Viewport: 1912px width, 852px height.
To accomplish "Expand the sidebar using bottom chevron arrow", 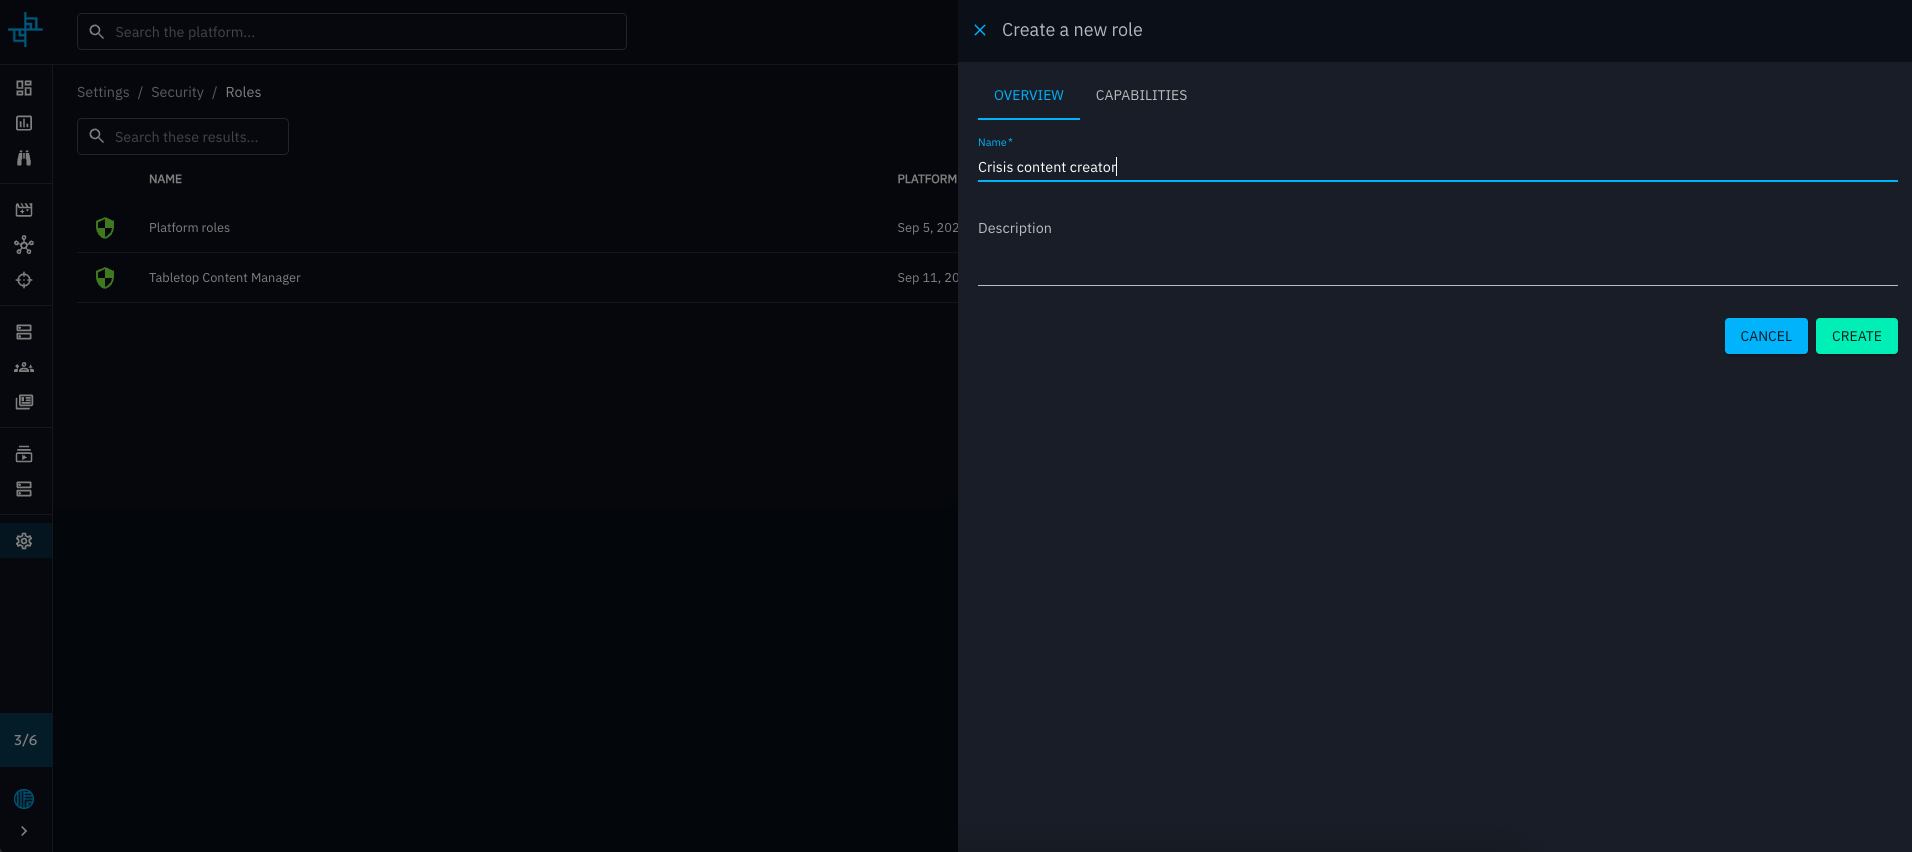I will [x=24, y=831].
